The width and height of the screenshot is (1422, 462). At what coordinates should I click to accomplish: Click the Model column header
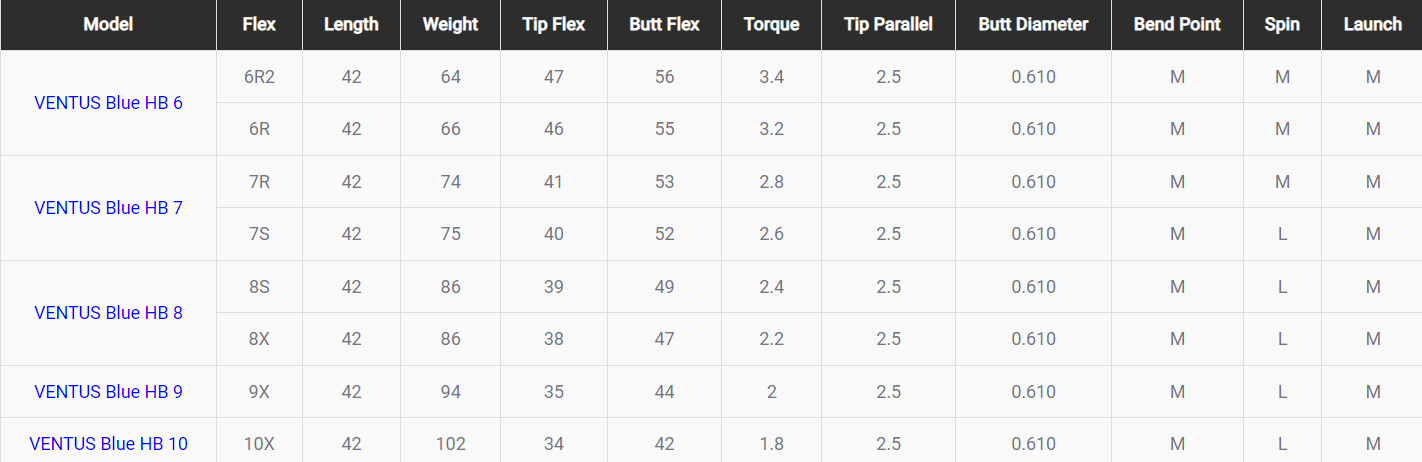[108, 25]
